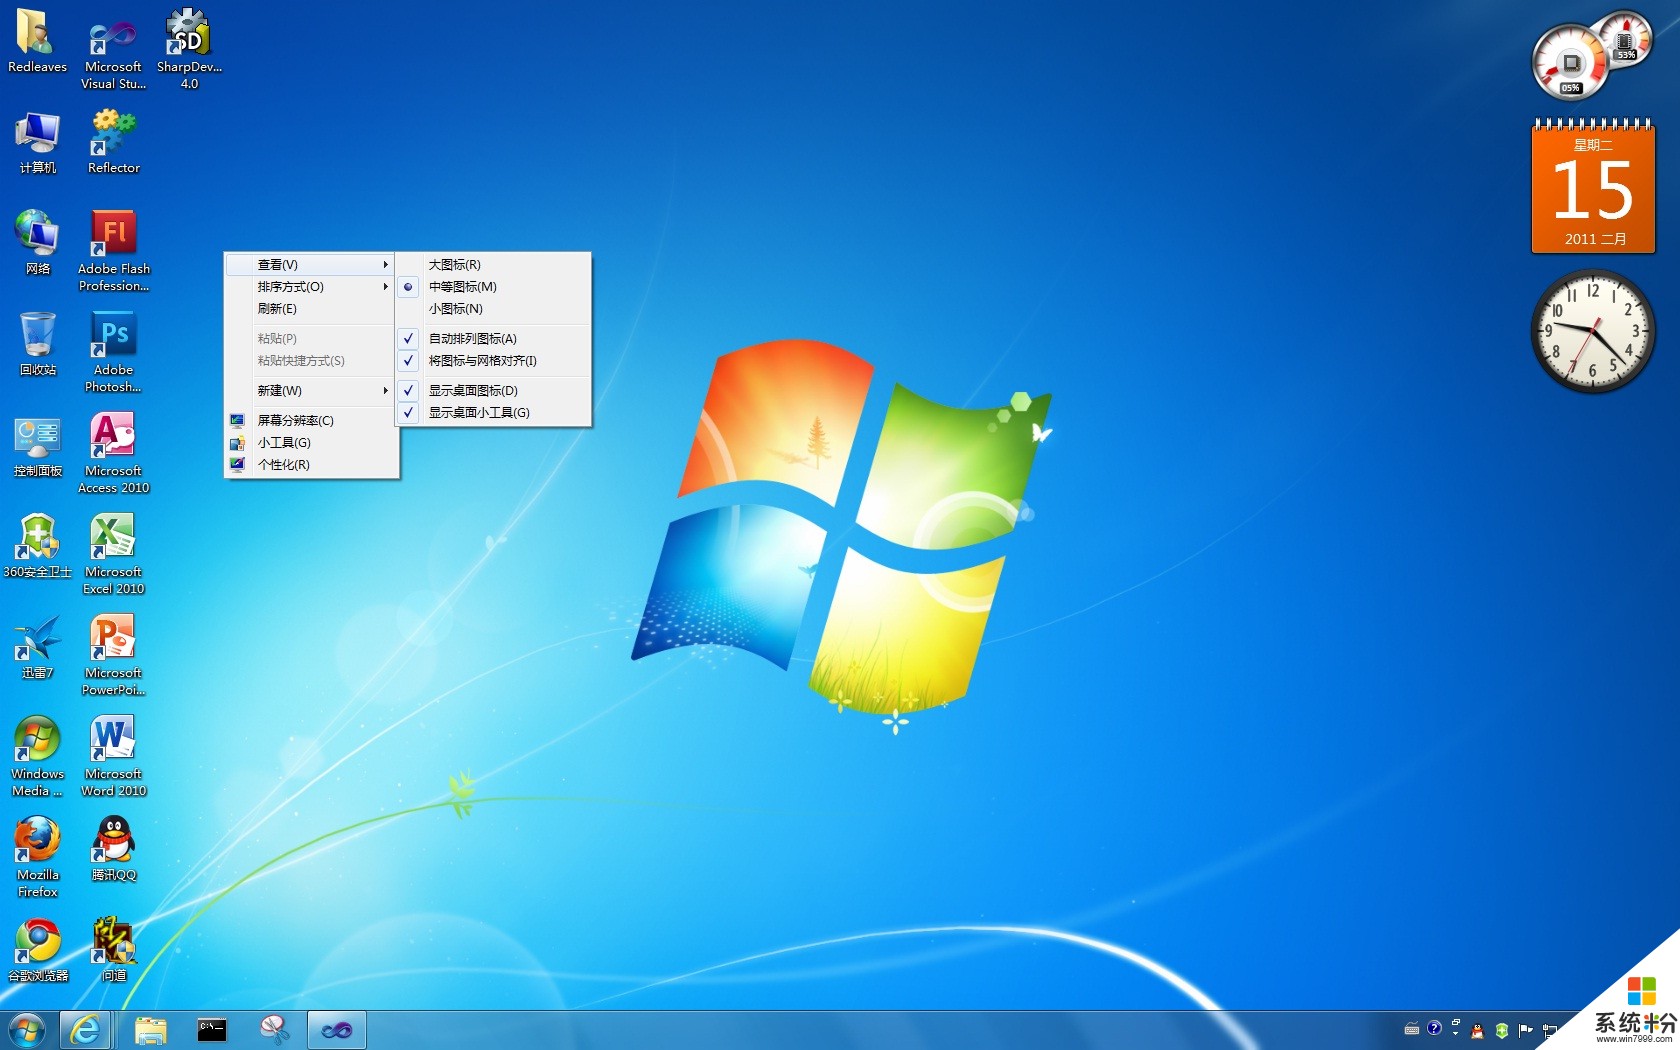Select Windows Media Player desktop icon
This screenshot has width=1680, height=1050.
(37, 757)
